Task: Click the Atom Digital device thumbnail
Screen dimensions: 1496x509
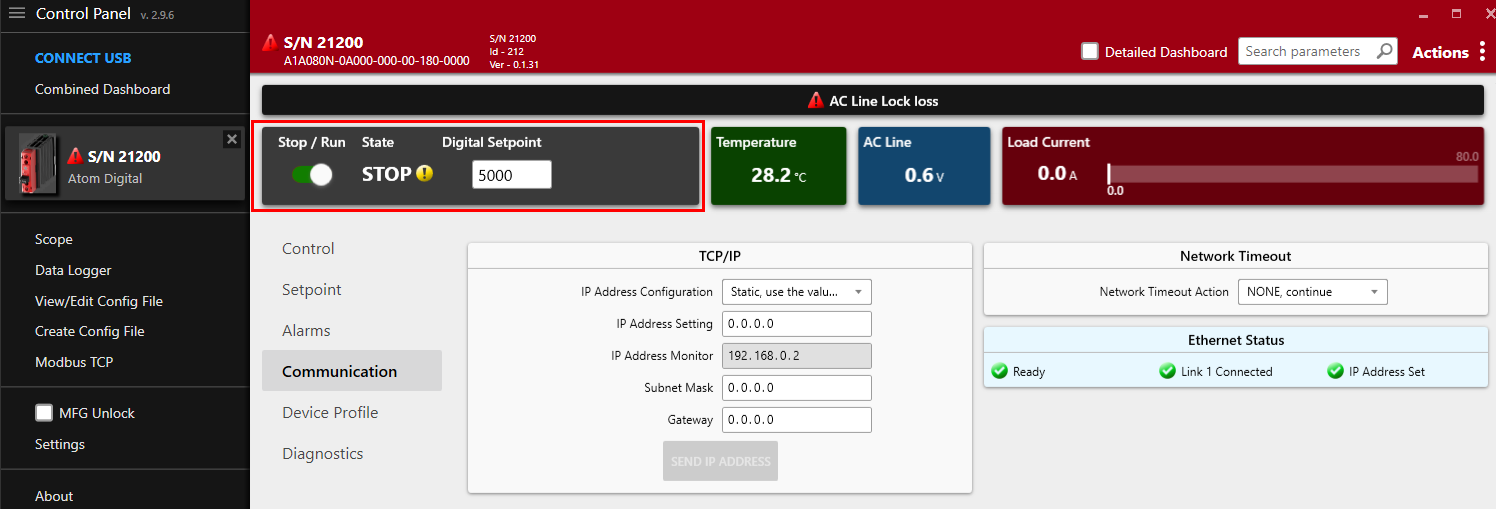Action: pos(39,165)
